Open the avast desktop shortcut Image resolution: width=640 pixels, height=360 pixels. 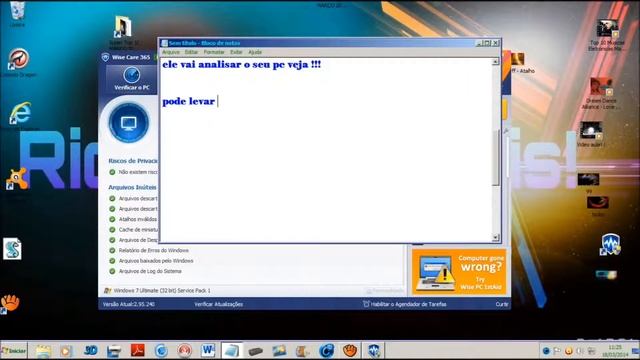16,179
